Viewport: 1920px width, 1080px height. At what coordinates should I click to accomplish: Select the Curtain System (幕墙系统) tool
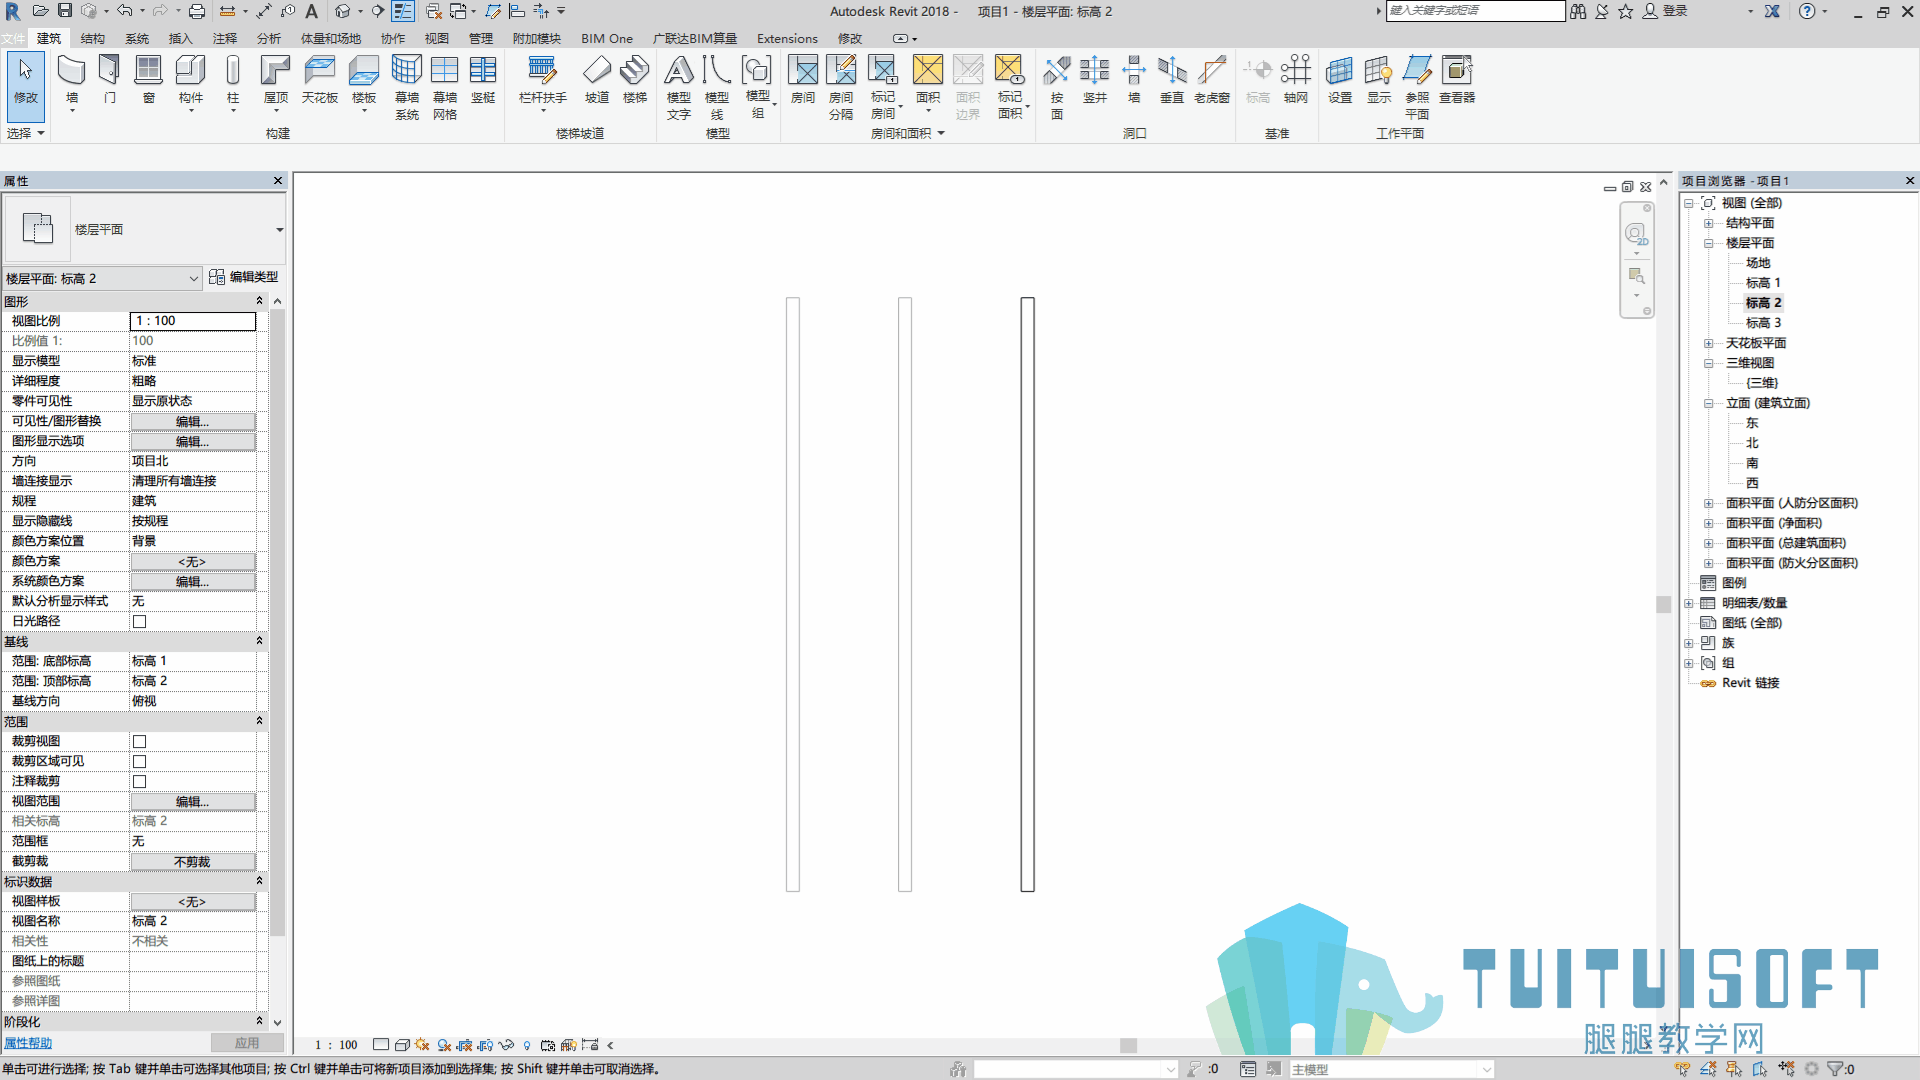click(406, 86)
